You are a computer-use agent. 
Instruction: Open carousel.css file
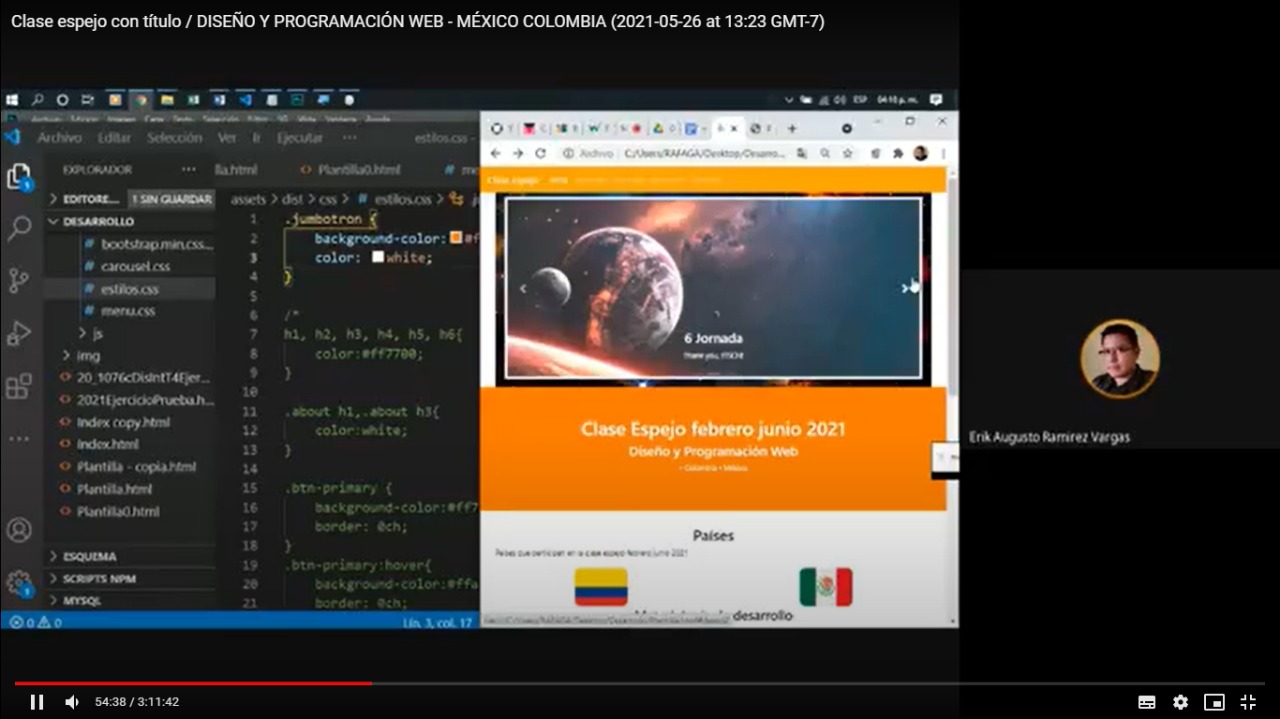pyautogui.click(x=135, y=266)
